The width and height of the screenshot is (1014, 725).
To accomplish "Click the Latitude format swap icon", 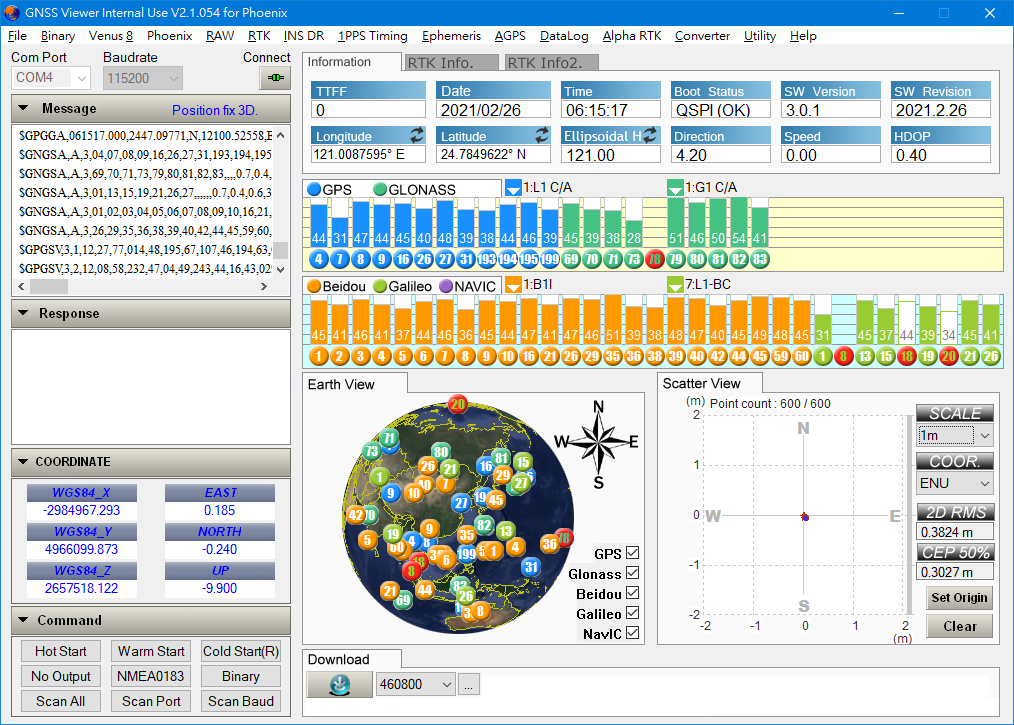I will click(x=542, y=135).
